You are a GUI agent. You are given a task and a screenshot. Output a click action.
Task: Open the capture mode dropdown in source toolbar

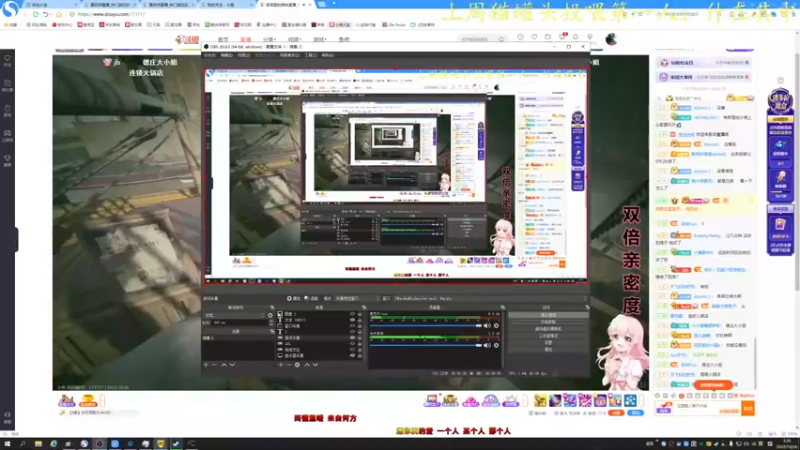tap(357, 298)
